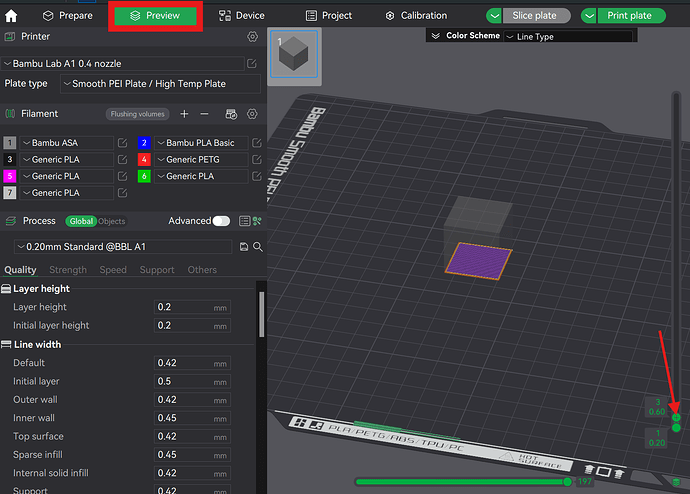Switch to the Preview tab

point(155,16)
